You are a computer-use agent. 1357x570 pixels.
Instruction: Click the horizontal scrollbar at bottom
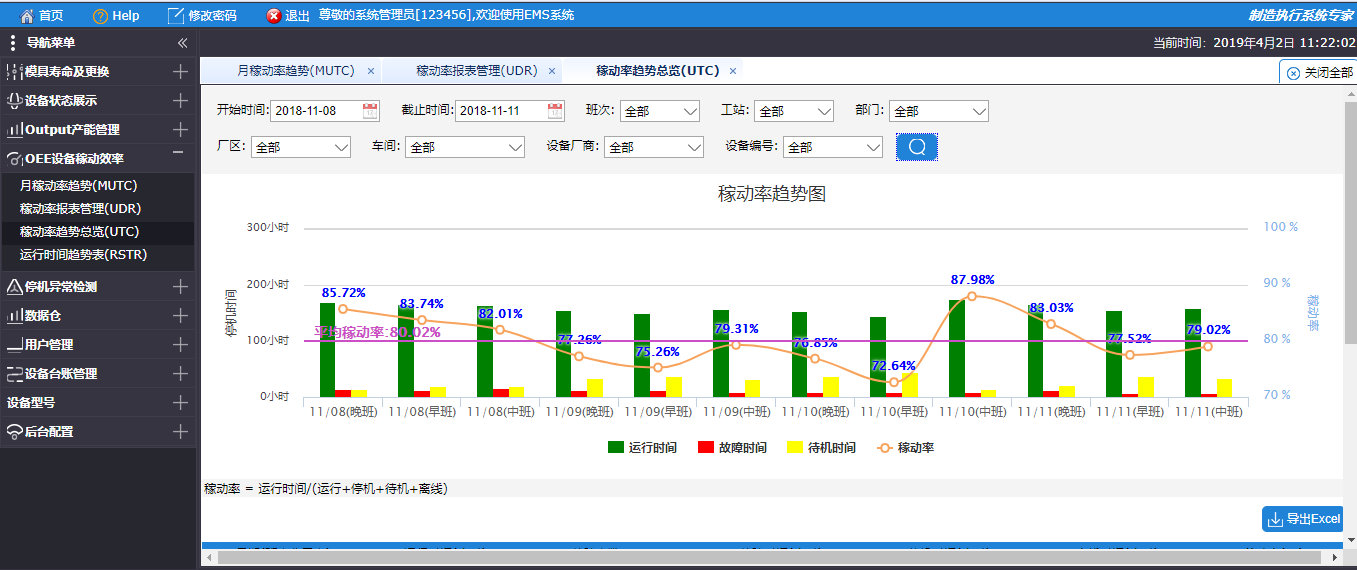[700, 557]
